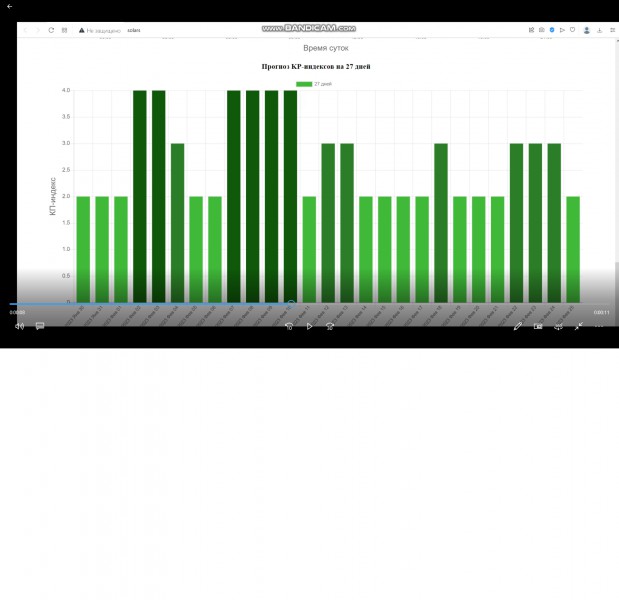Click the 'Прогноз КР-индексов на 27 дней' title
This screenshot has height=600, width=619.
(x=316, y=66)
